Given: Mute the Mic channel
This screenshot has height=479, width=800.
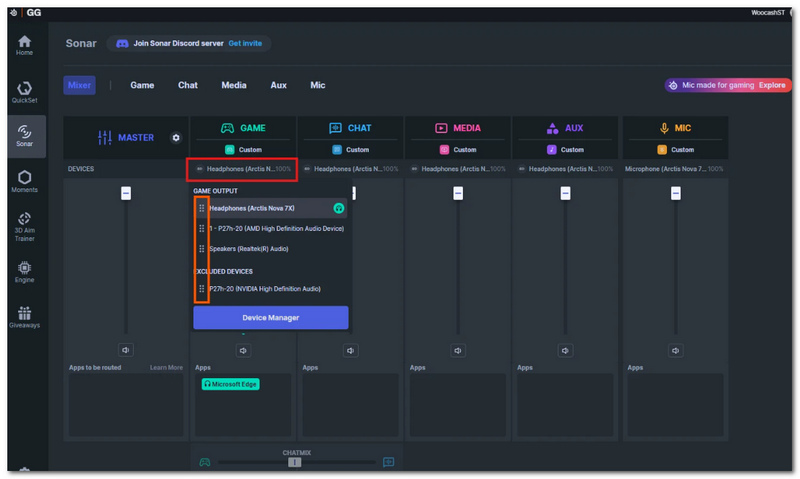Looking at the screenshot, I should click(676, 350).
